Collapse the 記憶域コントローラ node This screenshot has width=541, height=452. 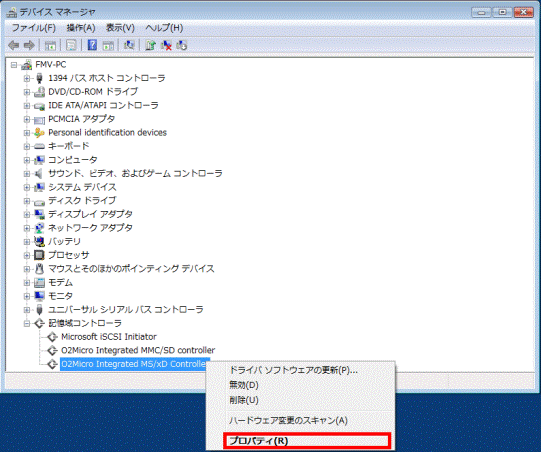pyautogui.click(x=27, y=323)
